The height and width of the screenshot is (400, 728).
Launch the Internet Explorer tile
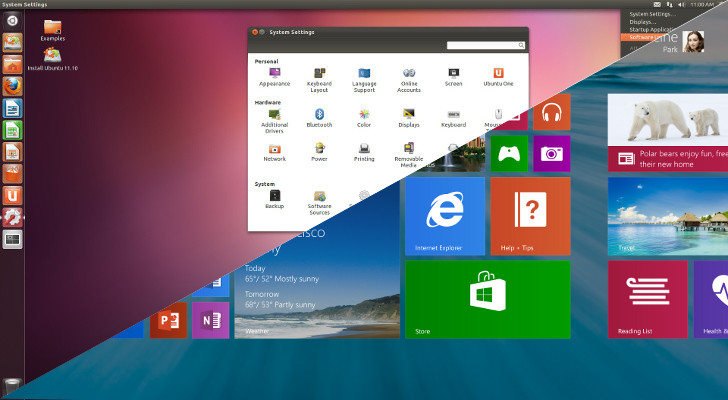click(x=444, y=216)
